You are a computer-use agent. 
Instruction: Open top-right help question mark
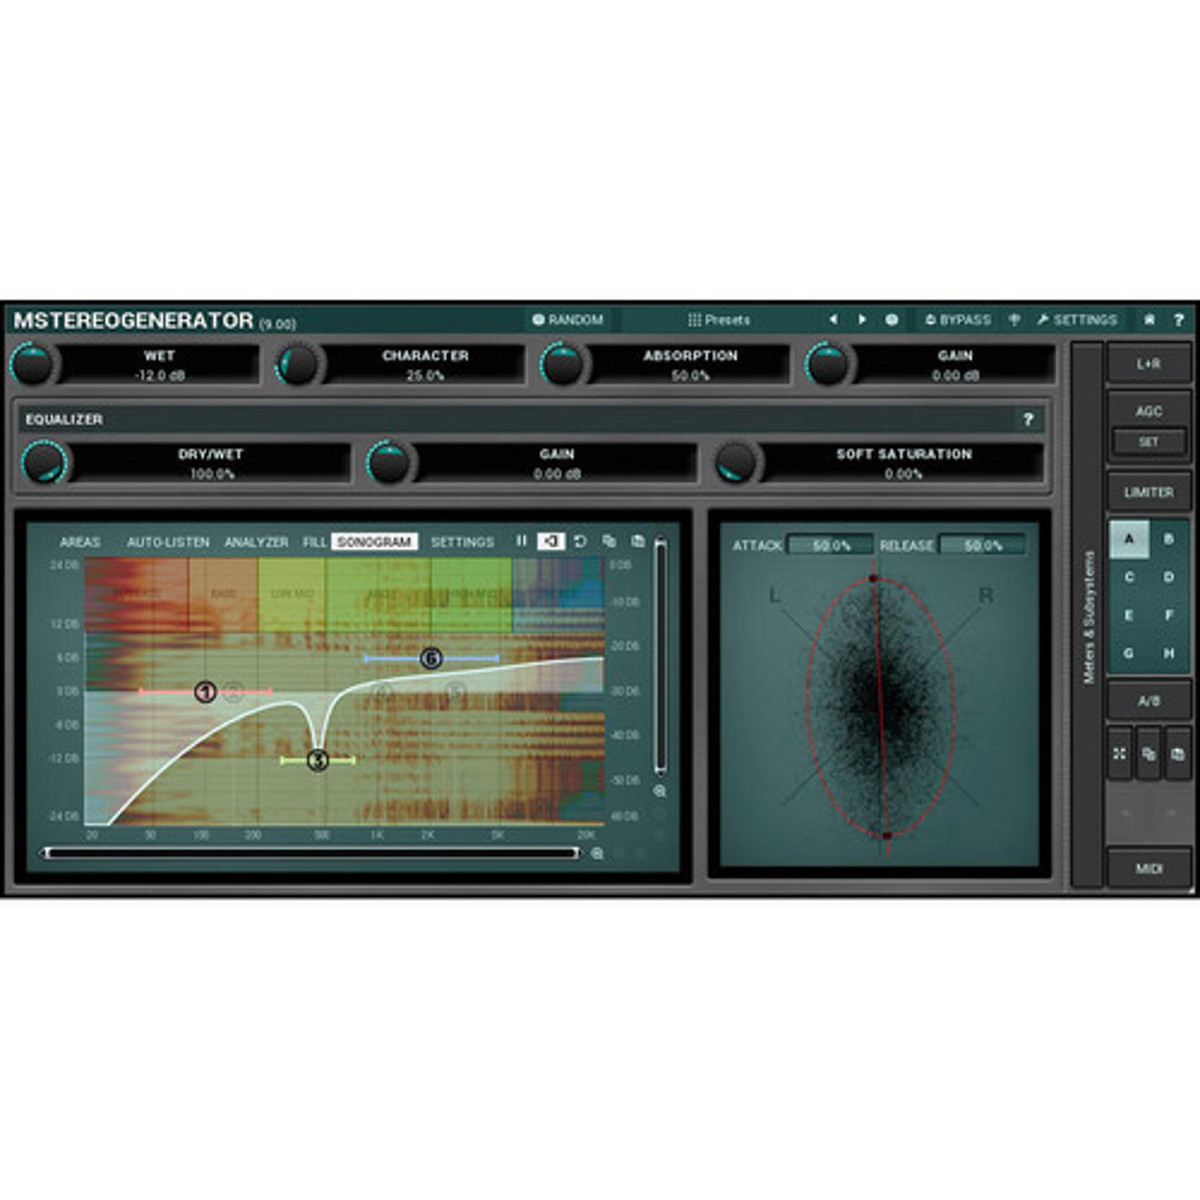tap(1179, 320)
